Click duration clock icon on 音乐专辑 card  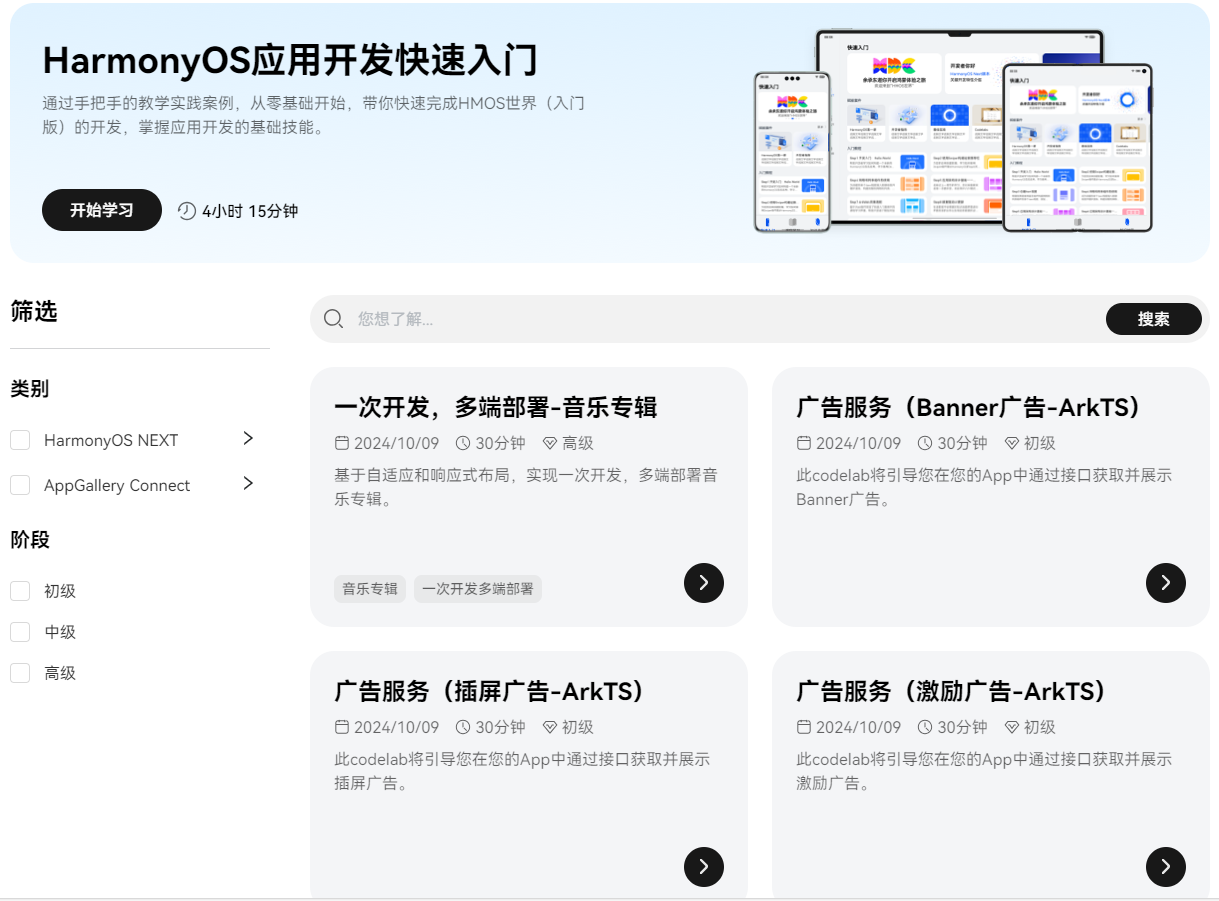[462, 443]
